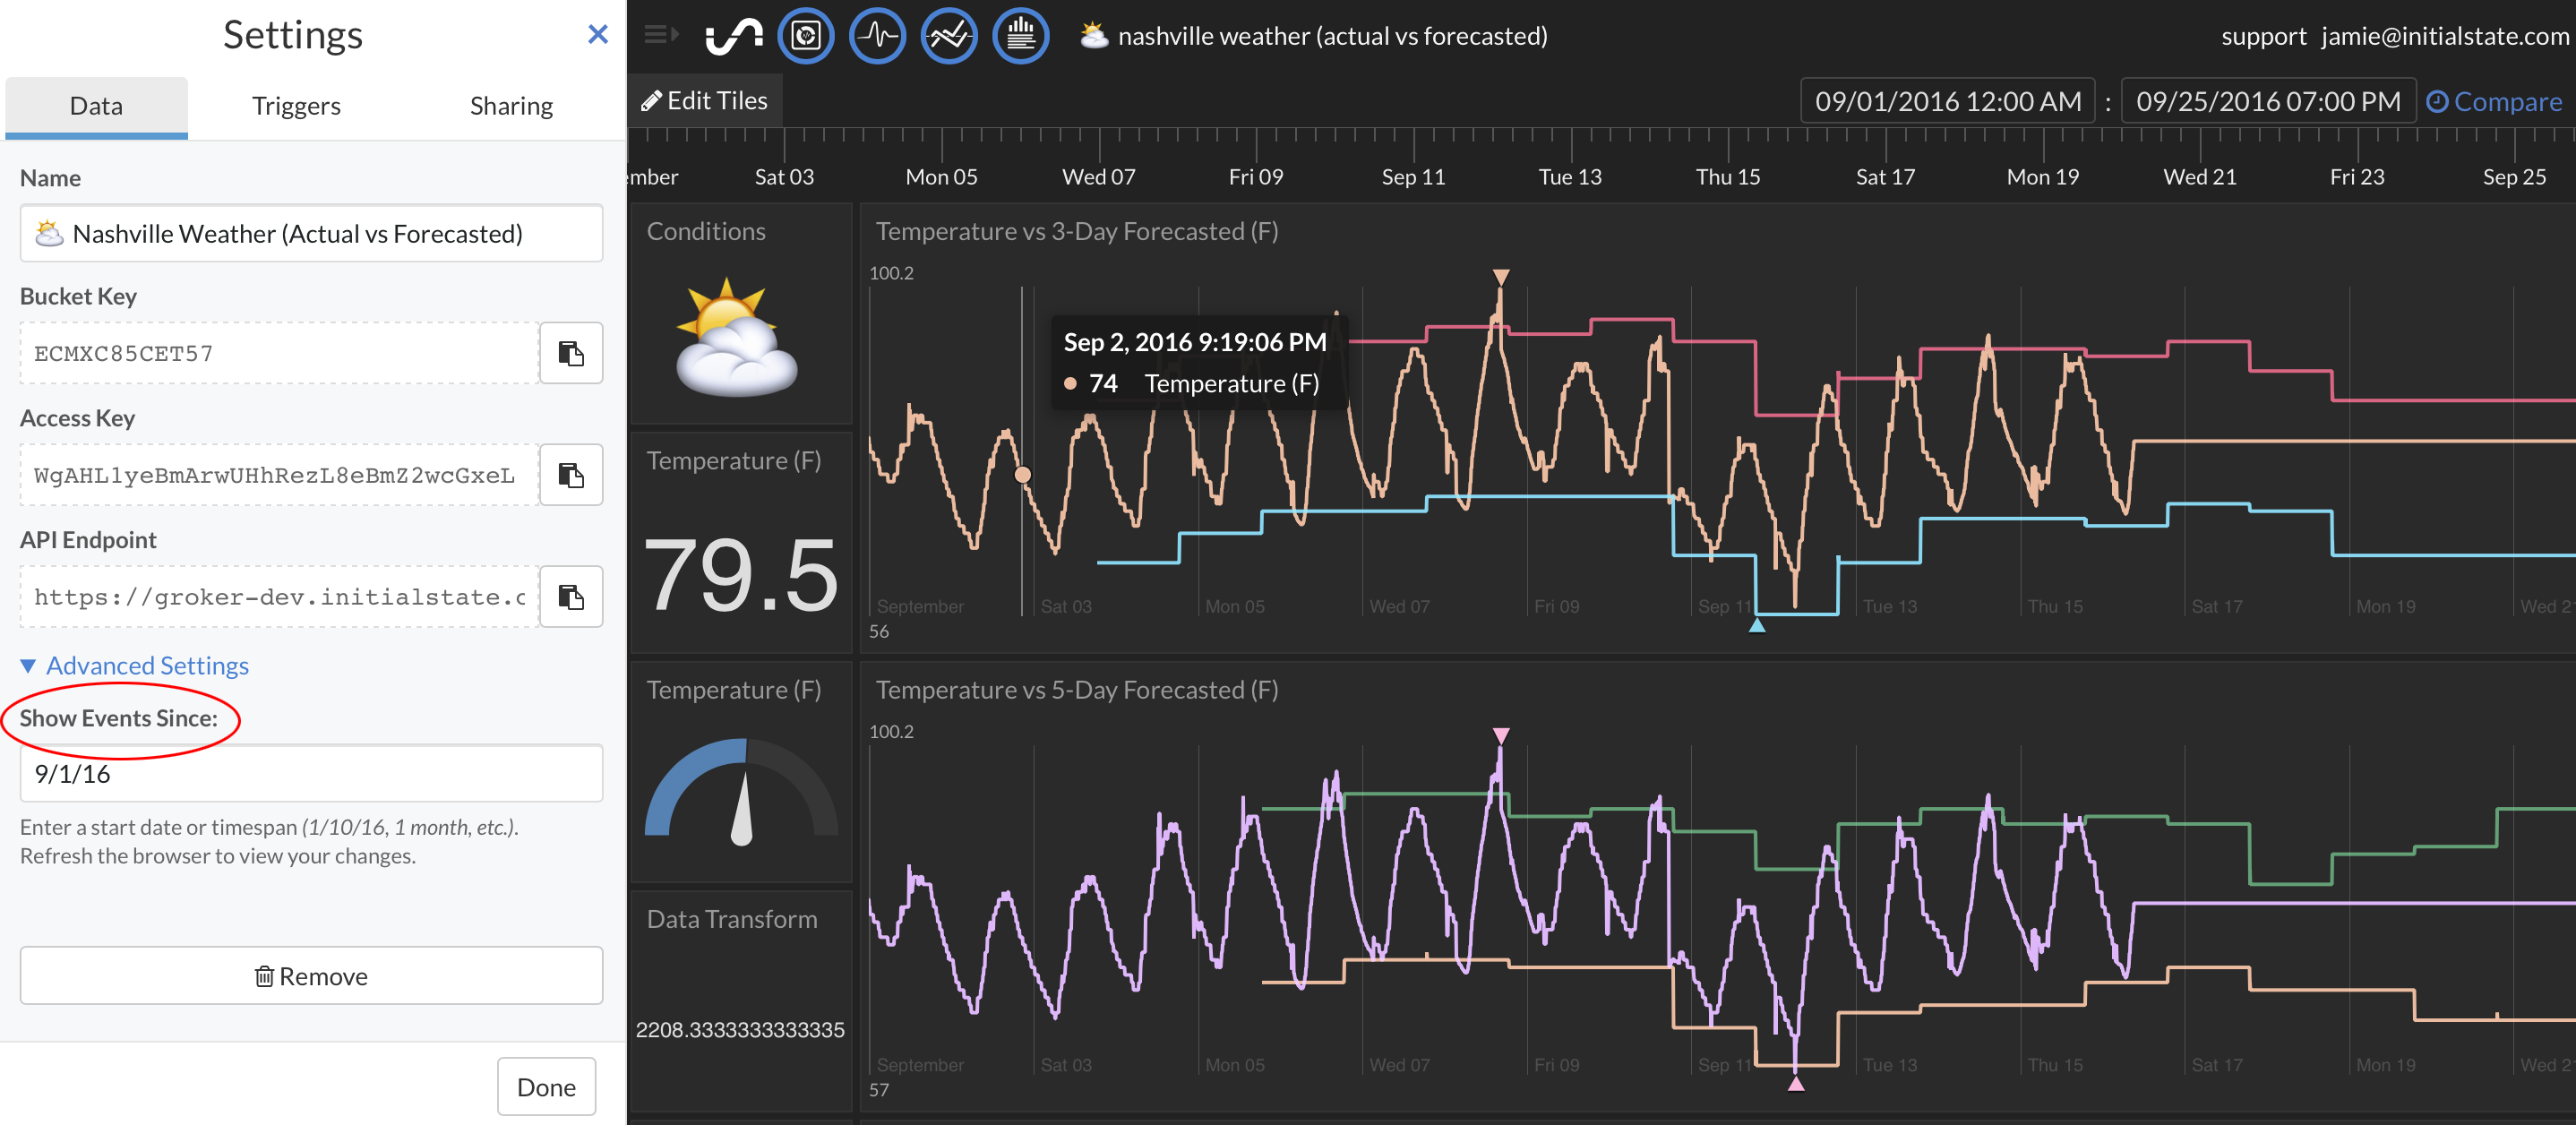Viewport: 2576px width, 1125px height.
Task: Open the Waves view icon
Action: pos(877,36)
